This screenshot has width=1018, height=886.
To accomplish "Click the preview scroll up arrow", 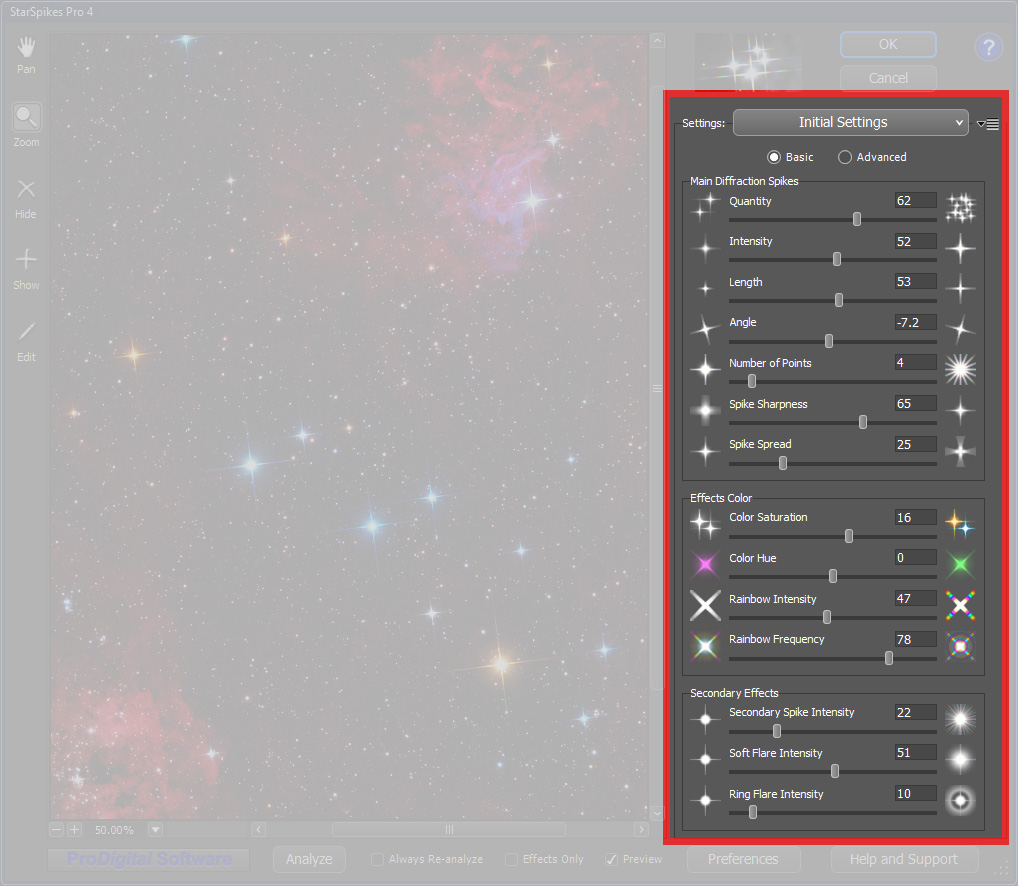I will [x=657, y=42].
